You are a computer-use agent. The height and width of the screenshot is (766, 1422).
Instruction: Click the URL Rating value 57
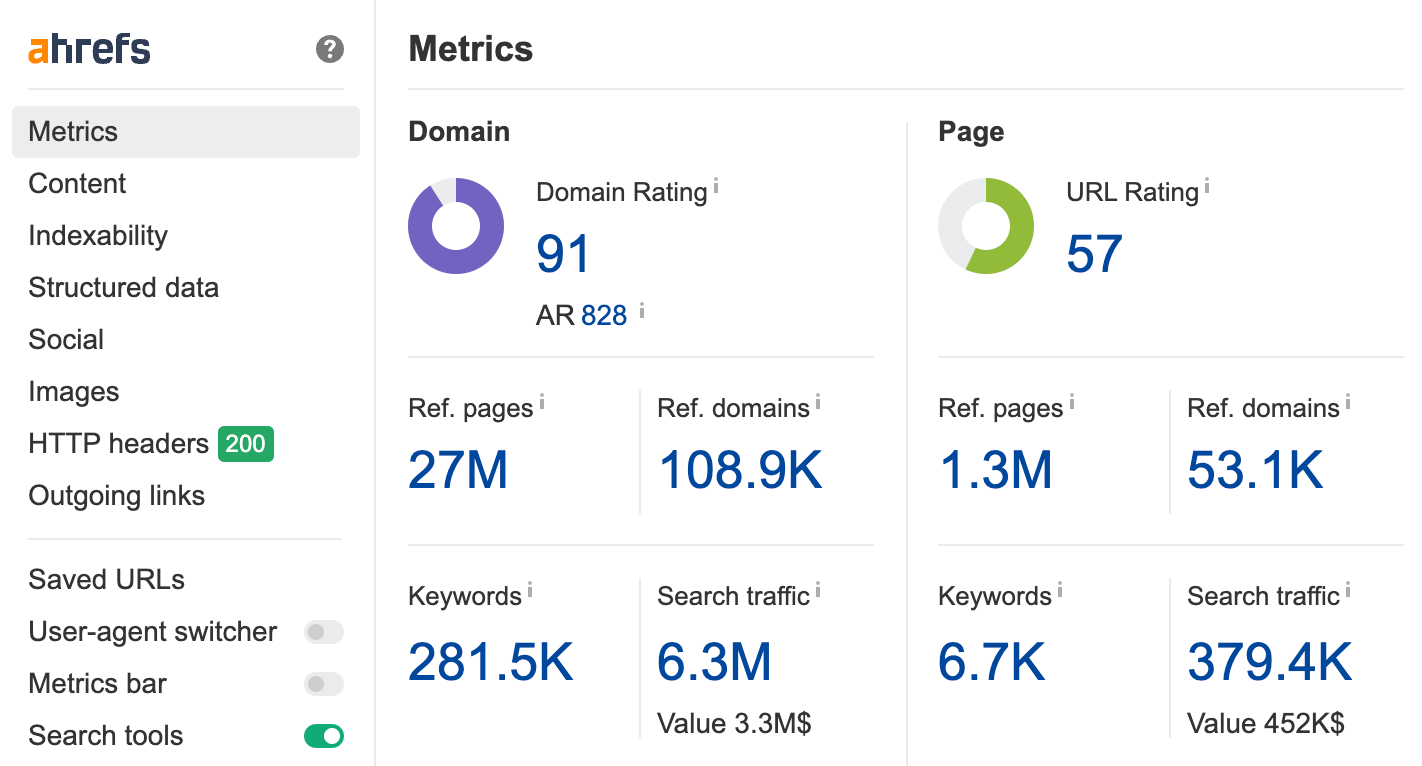click(x=1095, y=254)
